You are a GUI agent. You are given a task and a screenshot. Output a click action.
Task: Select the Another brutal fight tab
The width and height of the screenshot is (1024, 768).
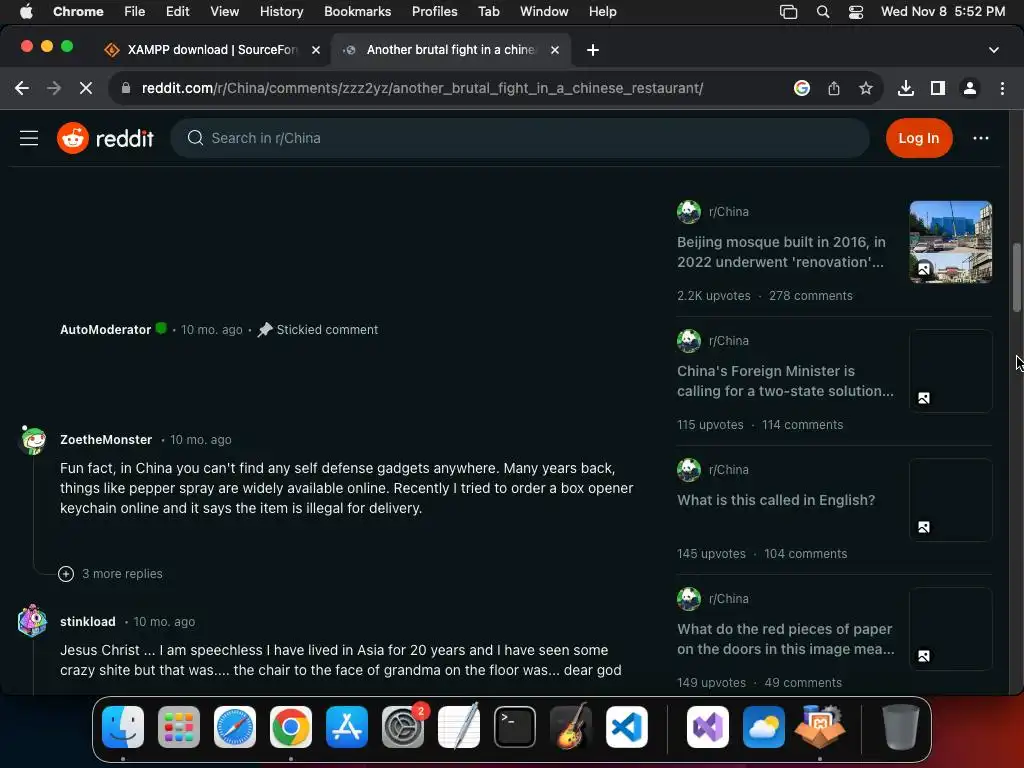point(451,50)
